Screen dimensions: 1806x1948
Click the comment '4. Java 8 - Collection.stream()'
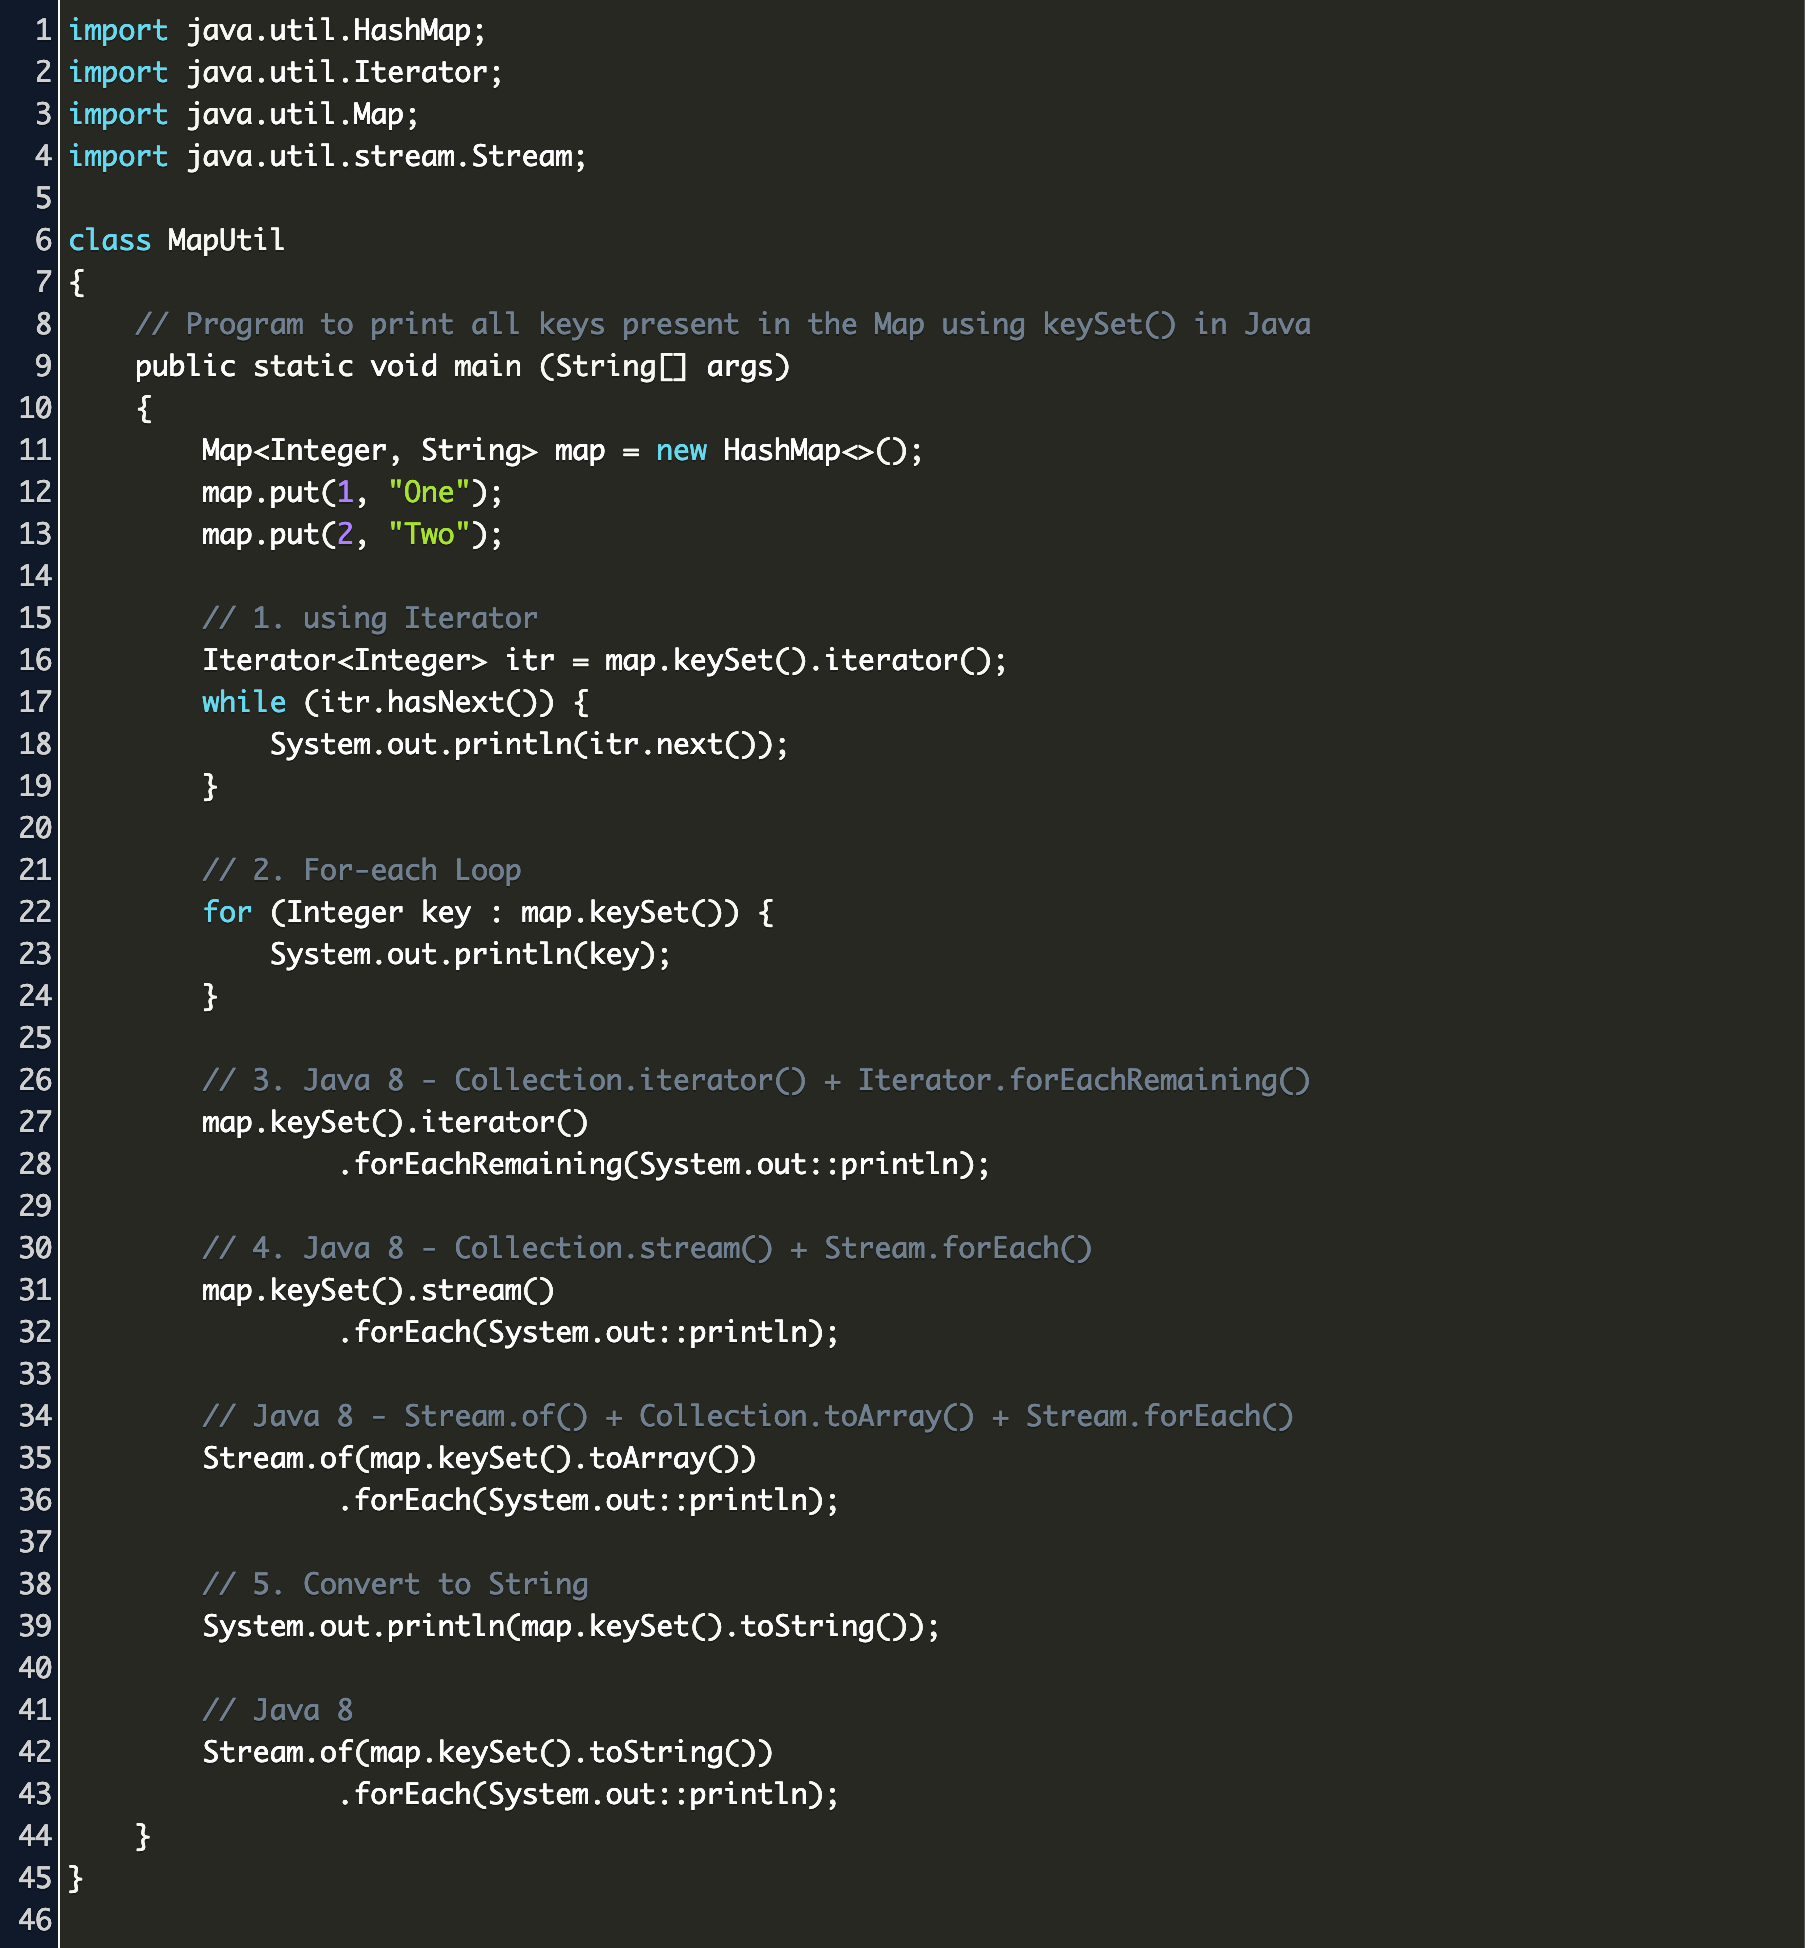(x=647, y=1248)
